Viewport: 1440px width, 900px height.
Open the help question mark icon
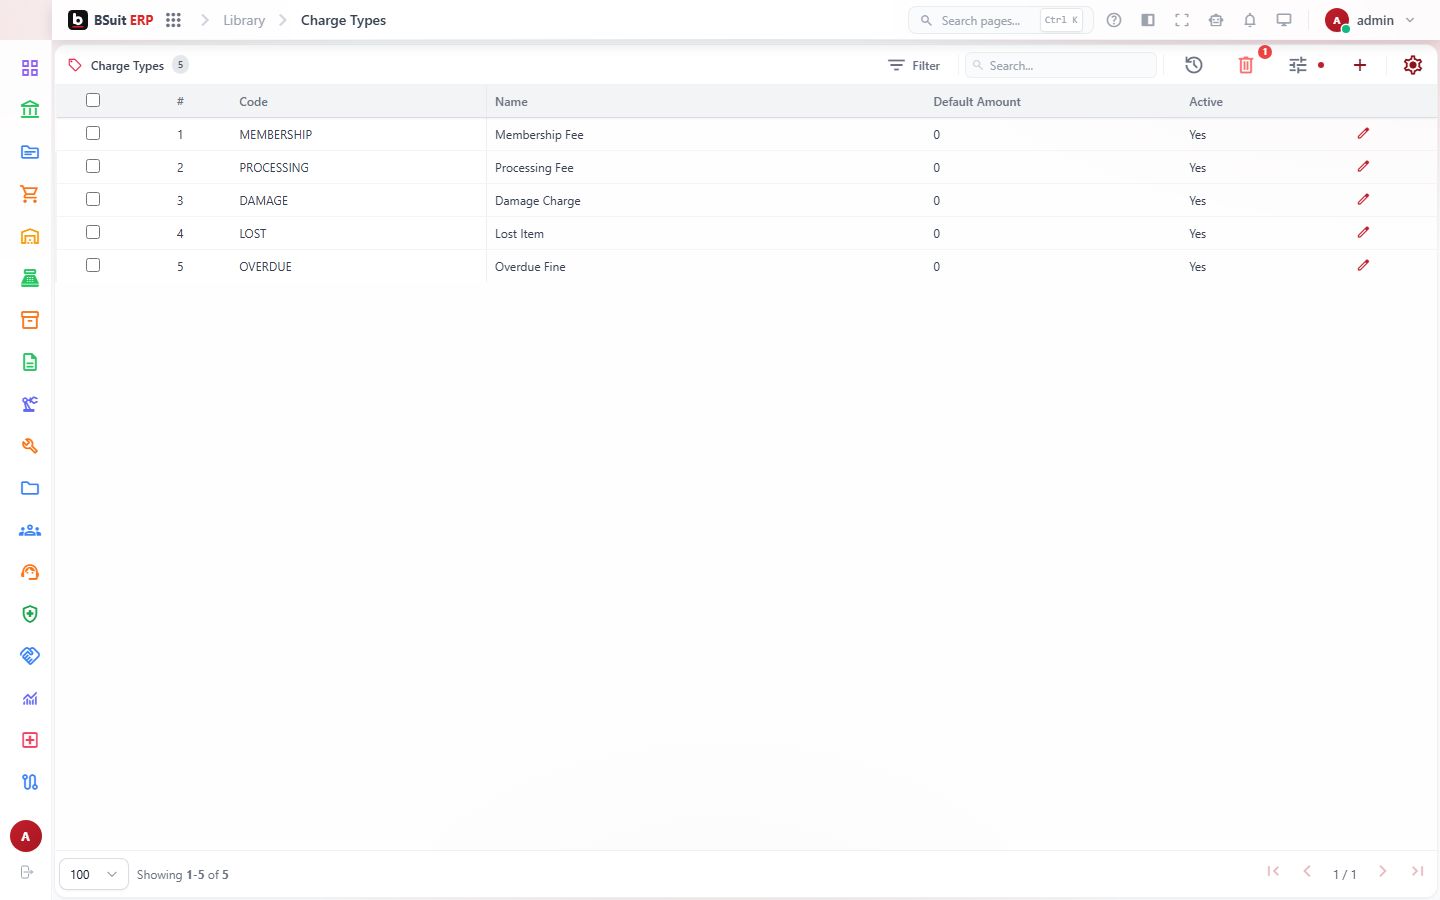1114,20
